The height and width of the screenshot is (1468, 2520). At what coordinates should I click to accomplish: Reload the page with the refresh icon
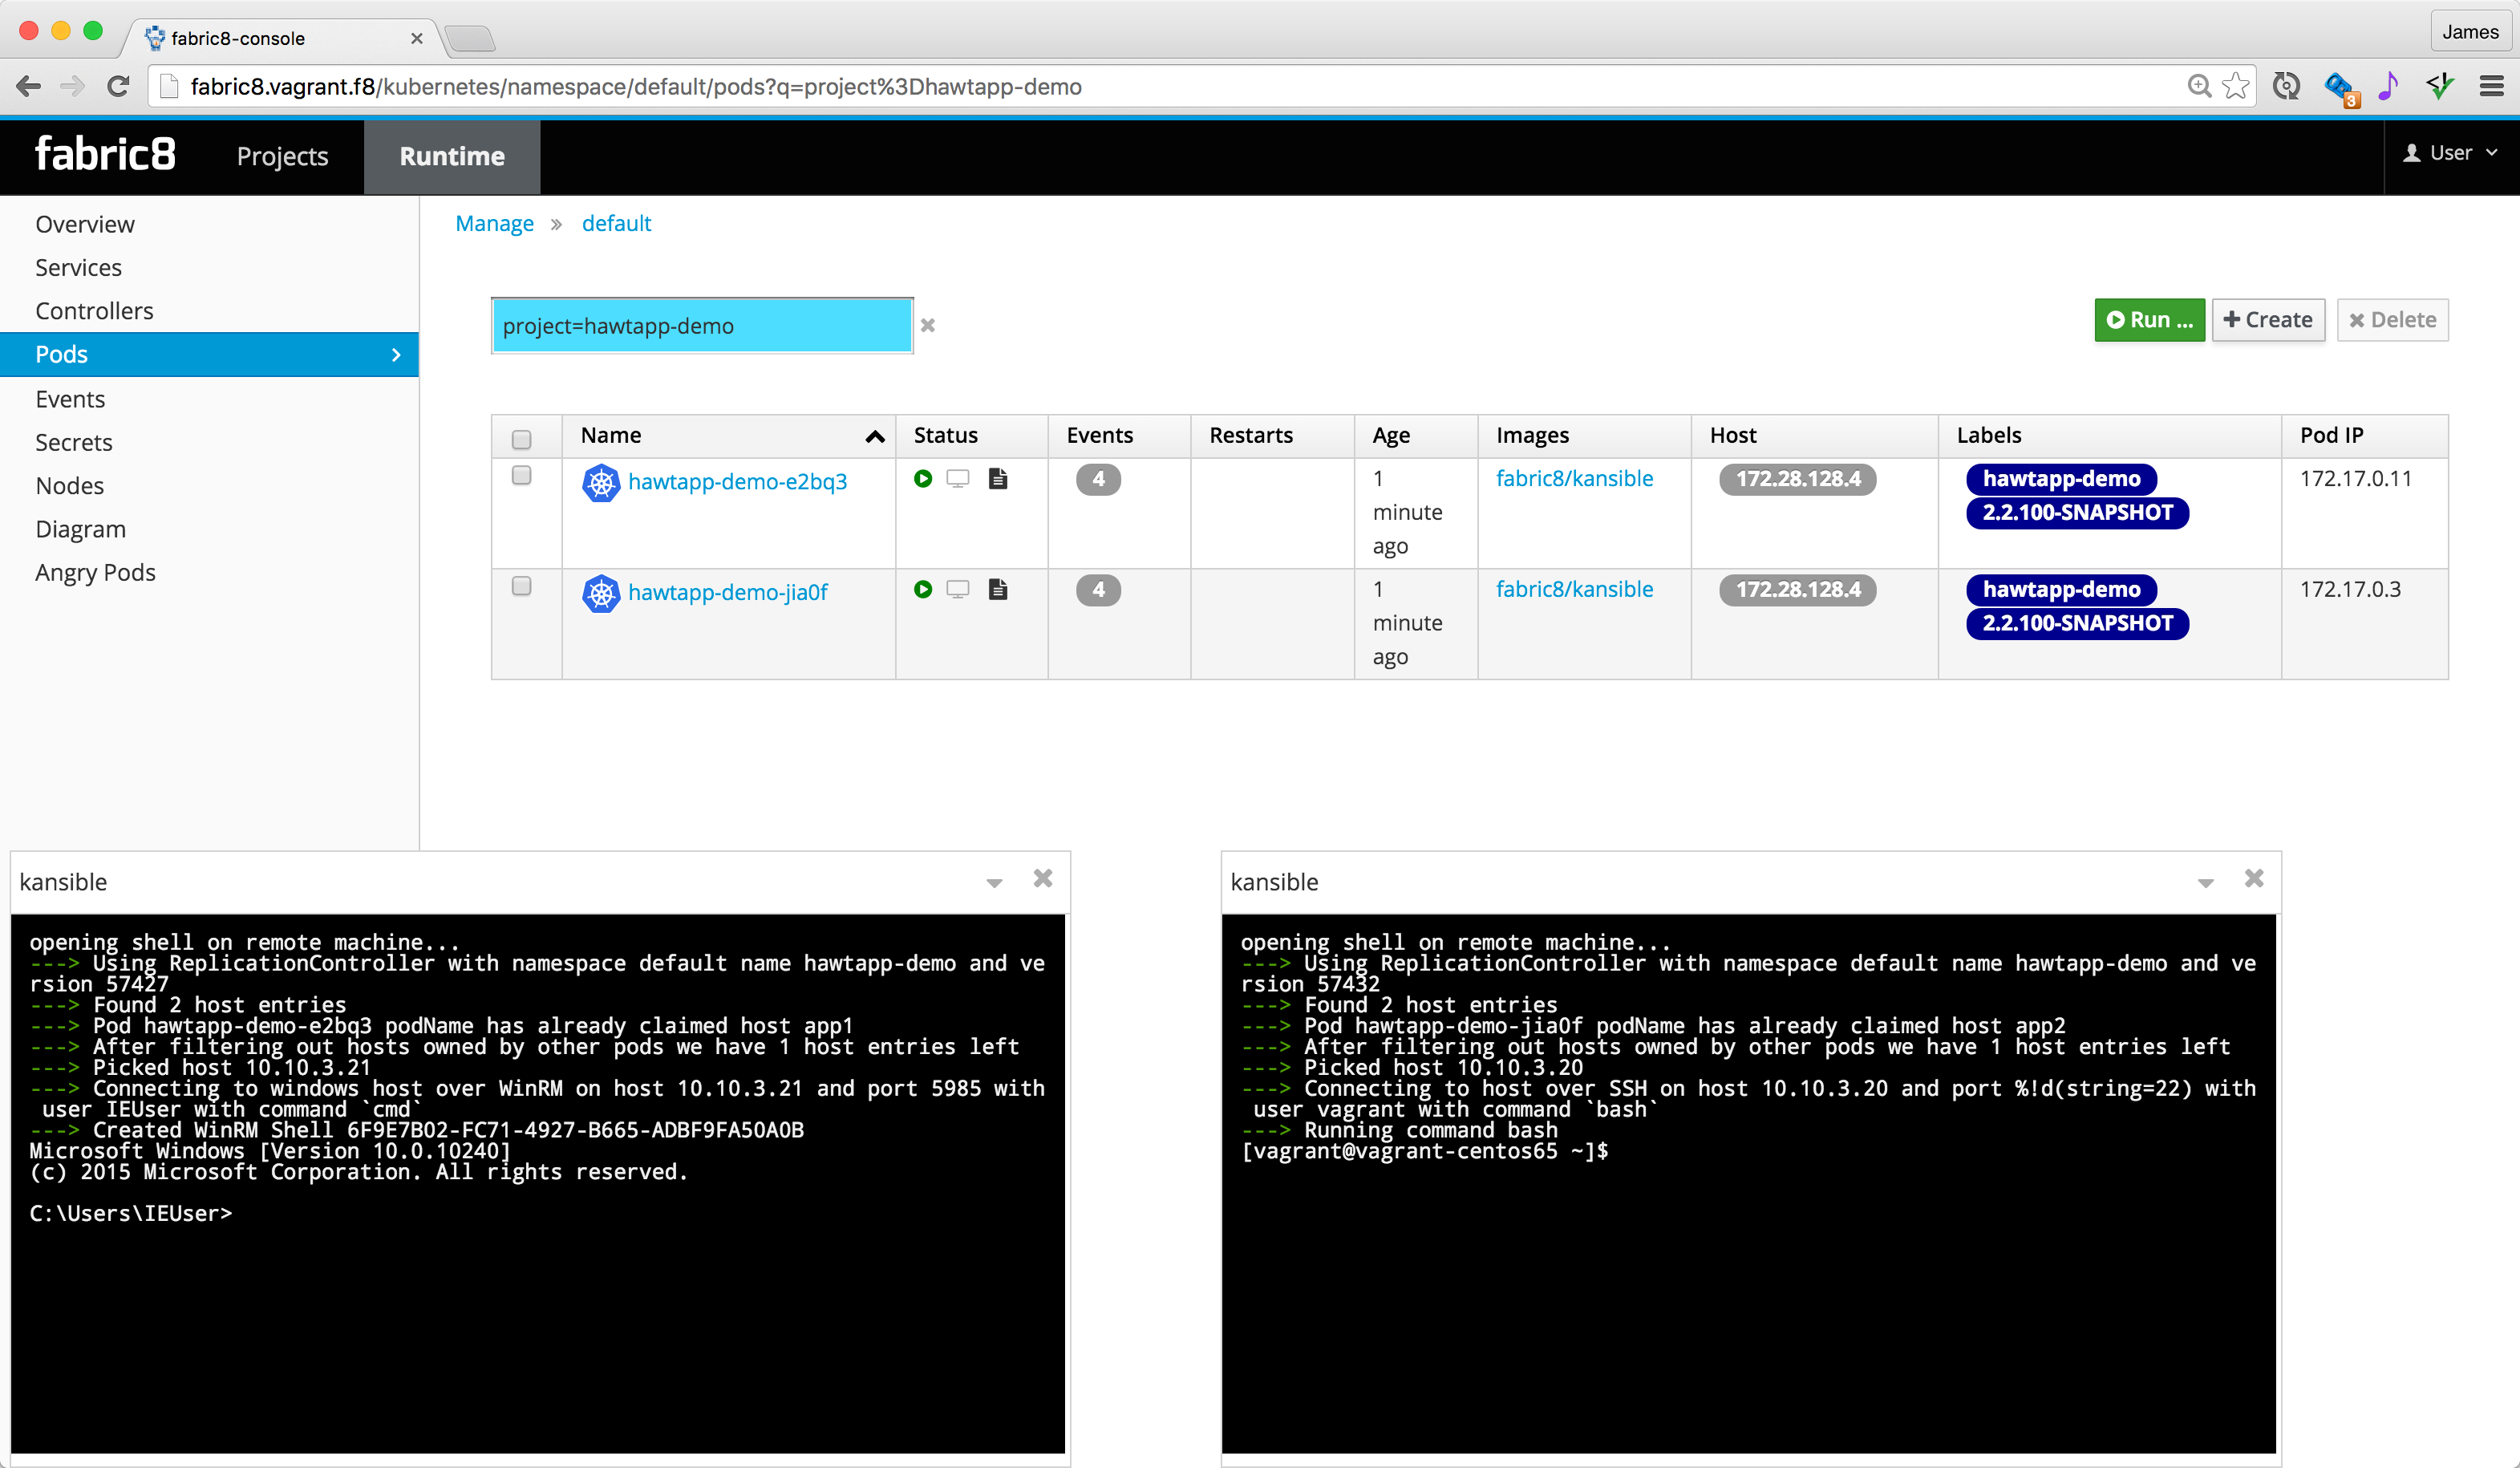(x=118, y=87)
